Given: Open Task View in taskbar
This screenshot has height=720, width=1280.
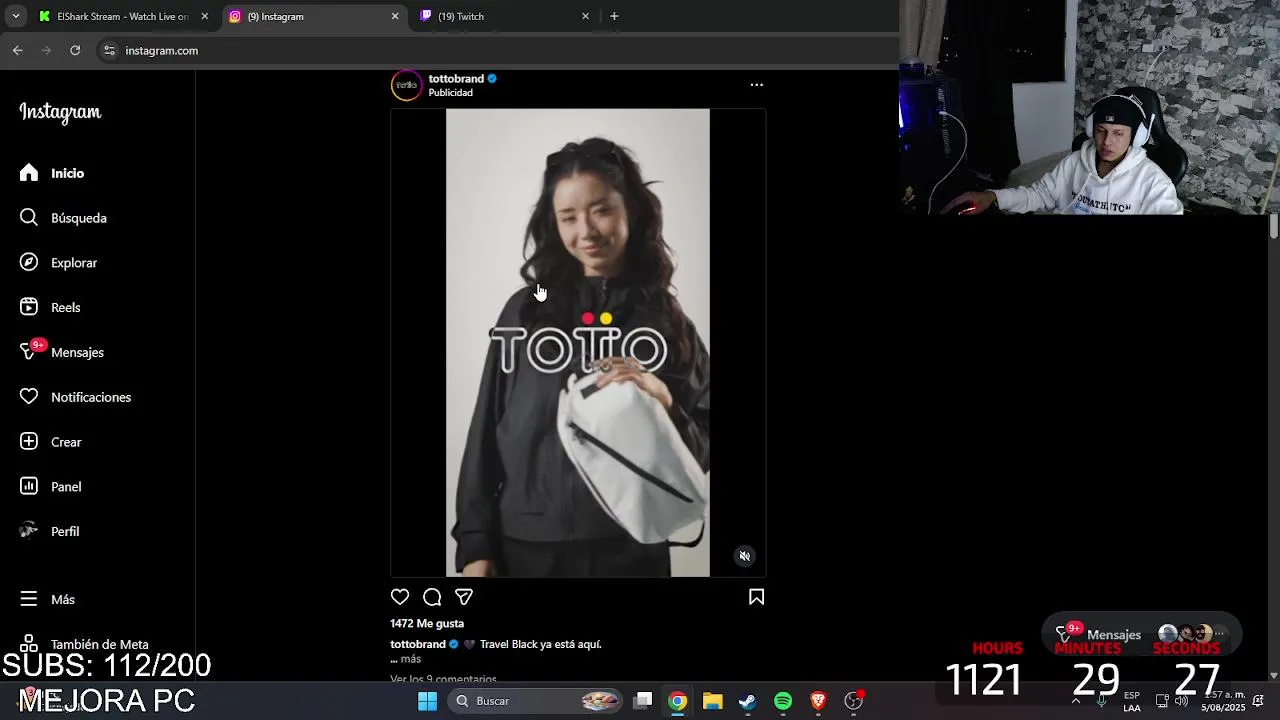Looking at the screenshot, I should 643,701.
